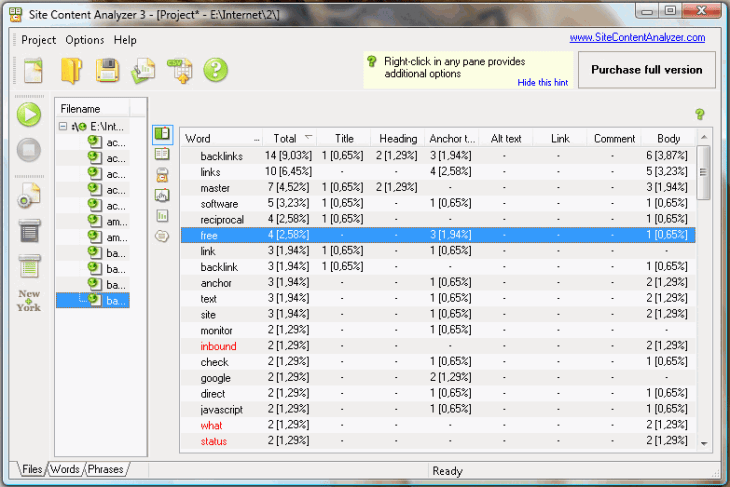Click the report export document icon
The image size is (730, 487).
143,71
